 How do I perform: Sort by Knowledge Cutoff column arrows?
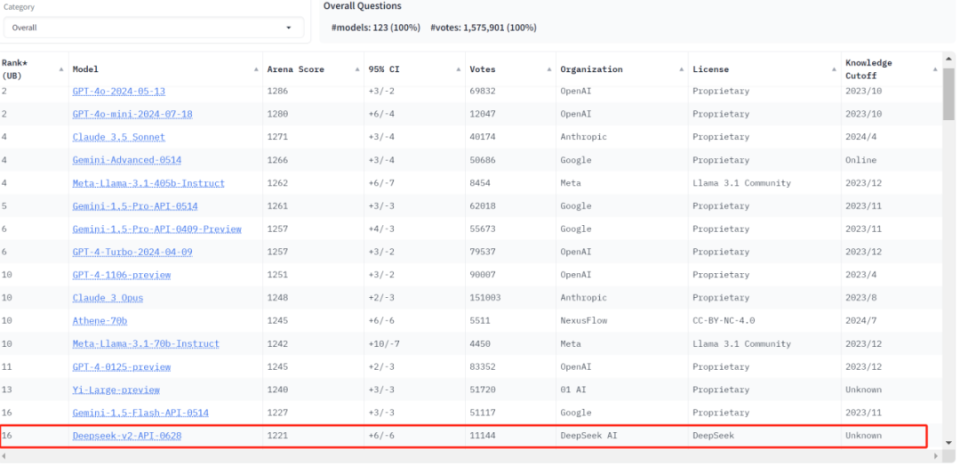pyautogui.click(x=935, y=69)
